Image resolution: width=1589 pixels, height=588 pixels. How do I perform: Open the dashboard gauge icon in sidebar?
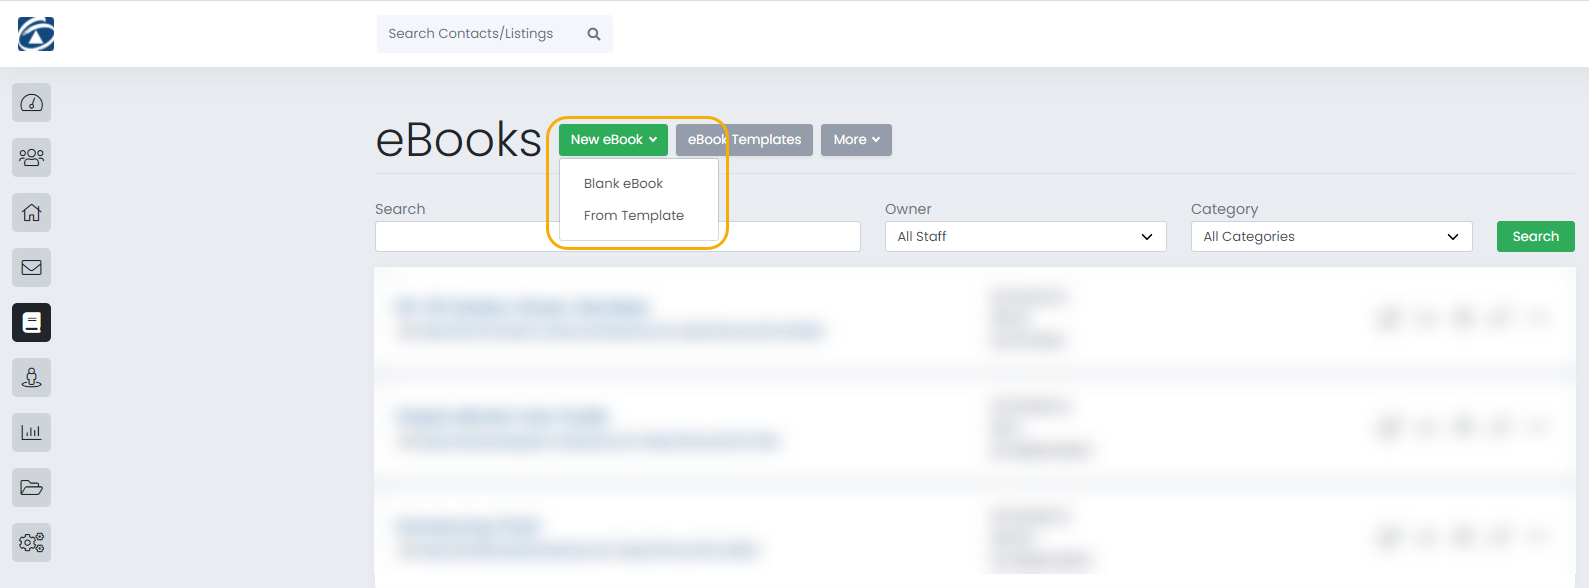click(x=32, y=103)
